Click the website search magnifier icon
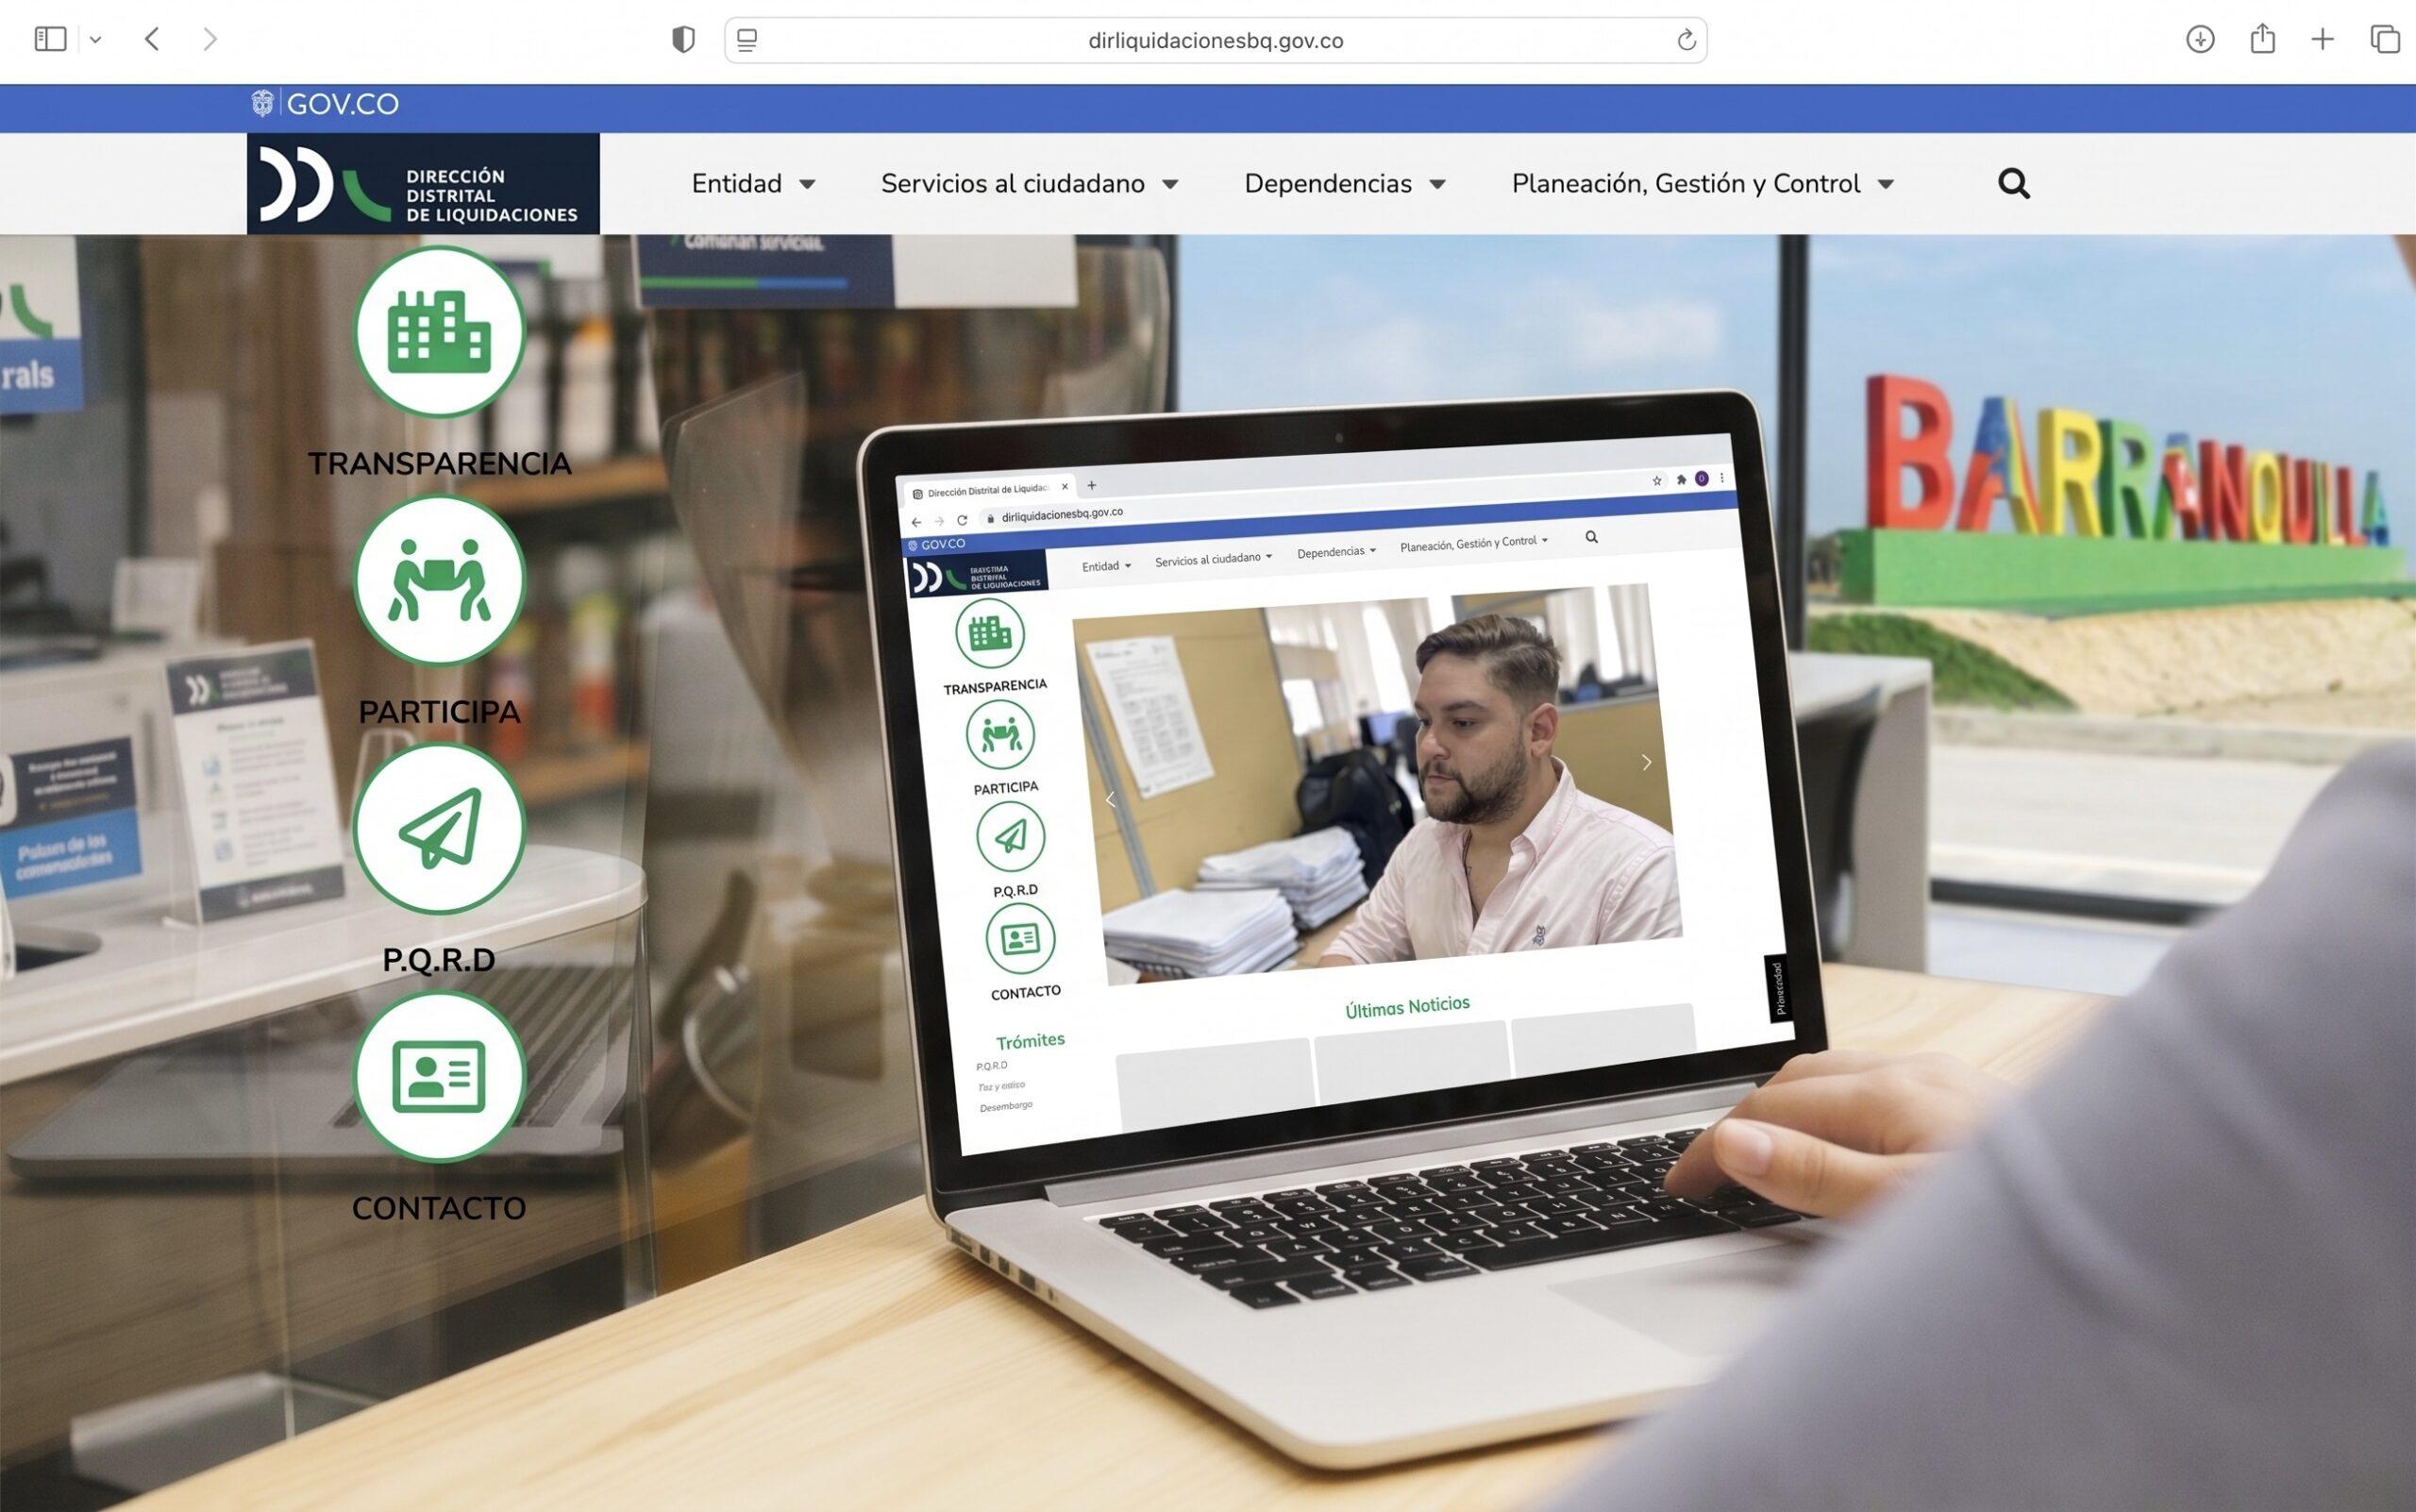Viewport: 2416px width, 1512px height. (2013, 184)
